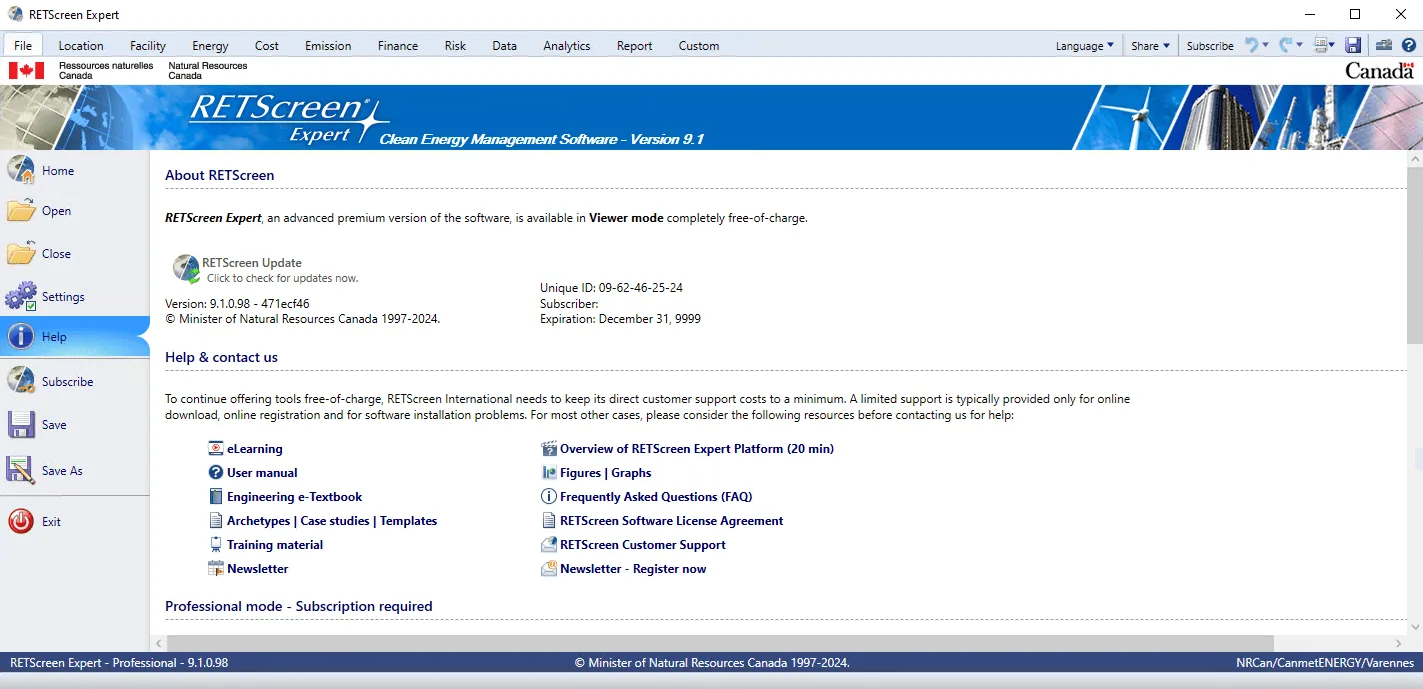Viewport: 1423px width, 689px height.
Task: Click 'Professional mode - Subscription required' heading
Action: tap(299, 606)
